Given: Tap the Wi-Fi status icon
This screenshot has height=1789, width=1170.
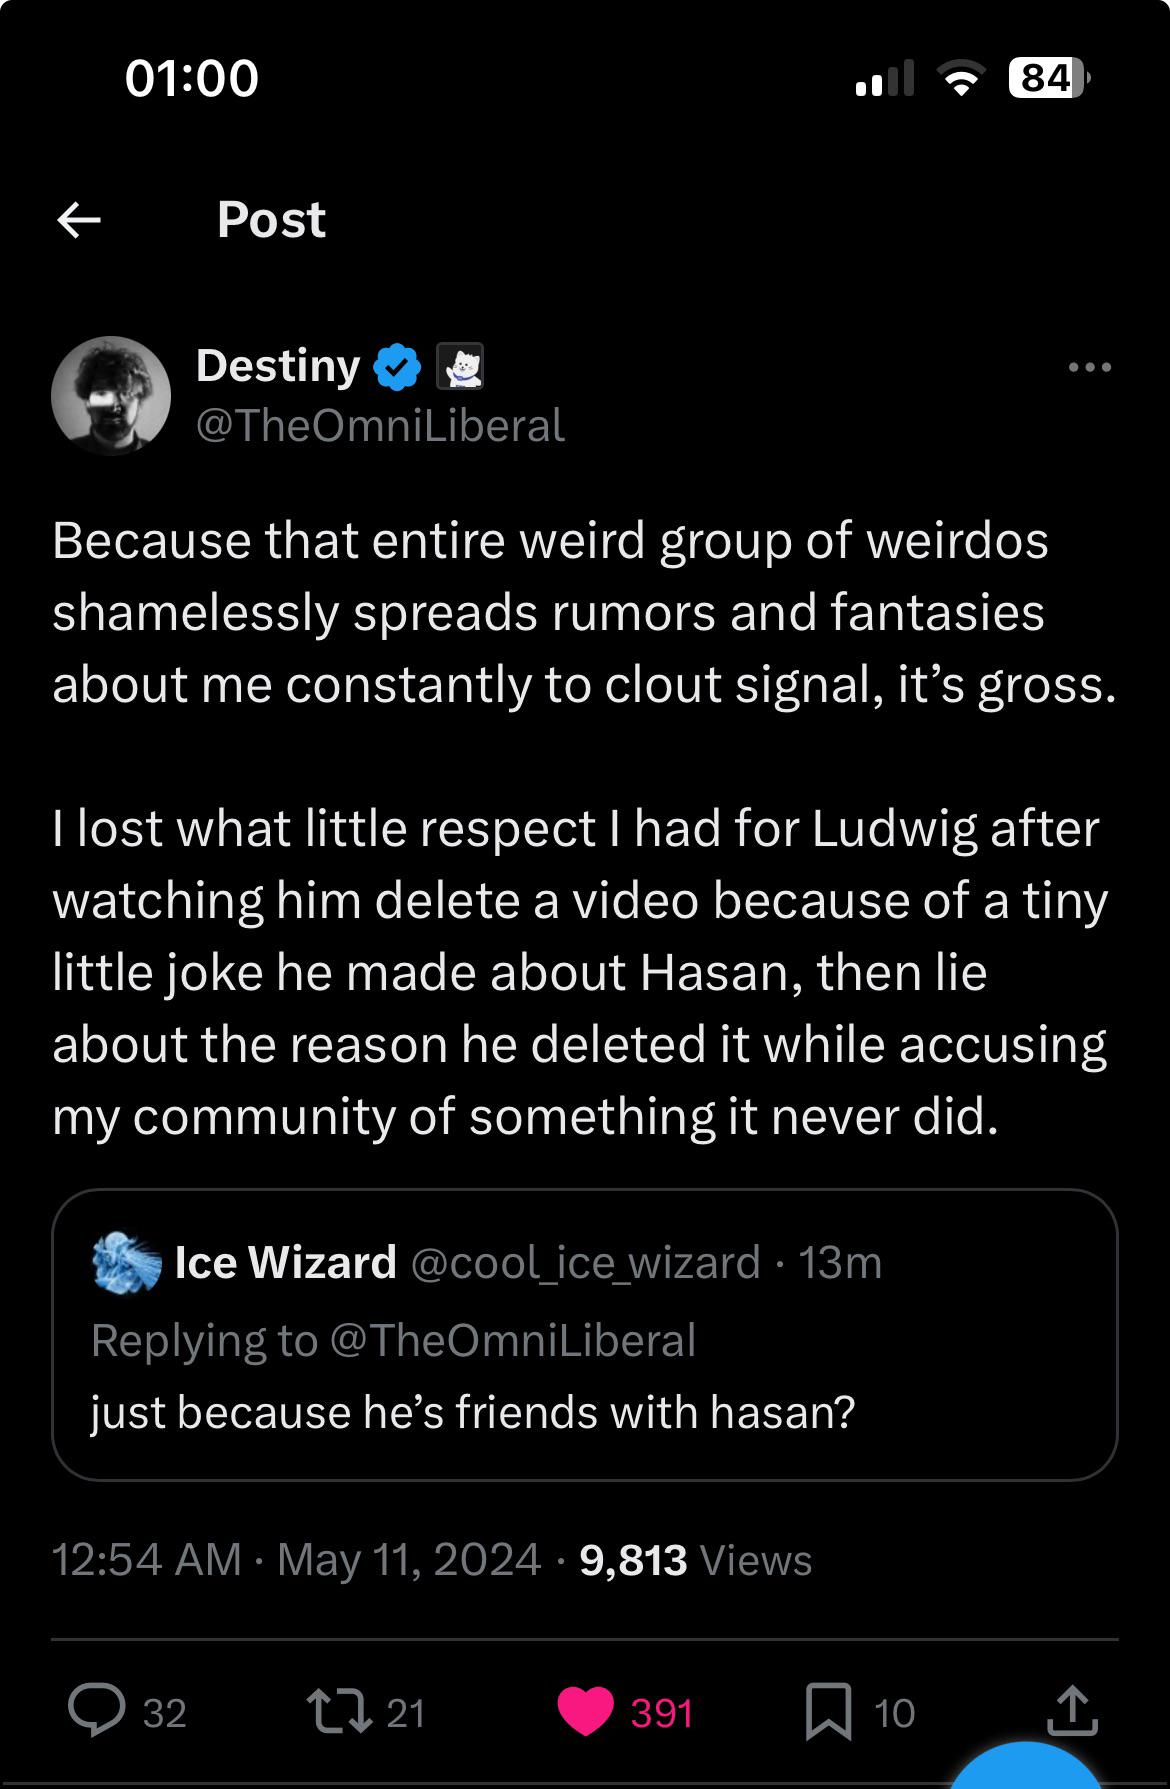Looking at the screenshot, I should click(961, 78).
